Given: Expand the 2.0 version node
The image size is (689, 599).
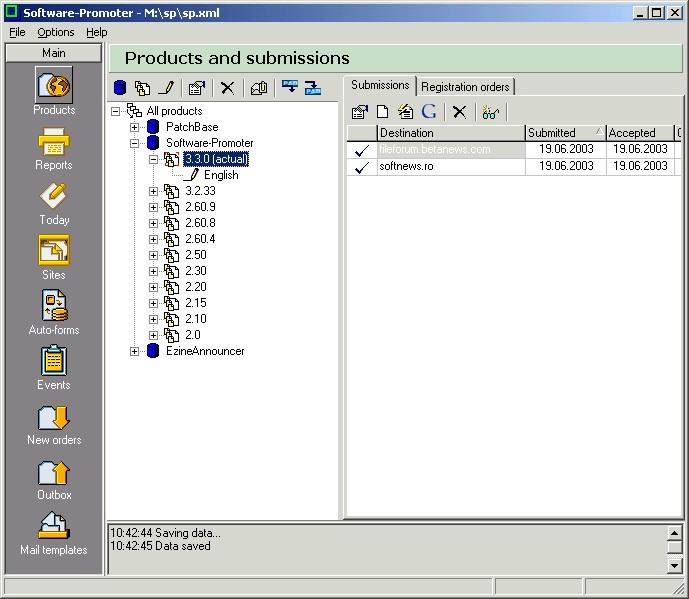Looking at the screenshot, I should click(153, 335).
